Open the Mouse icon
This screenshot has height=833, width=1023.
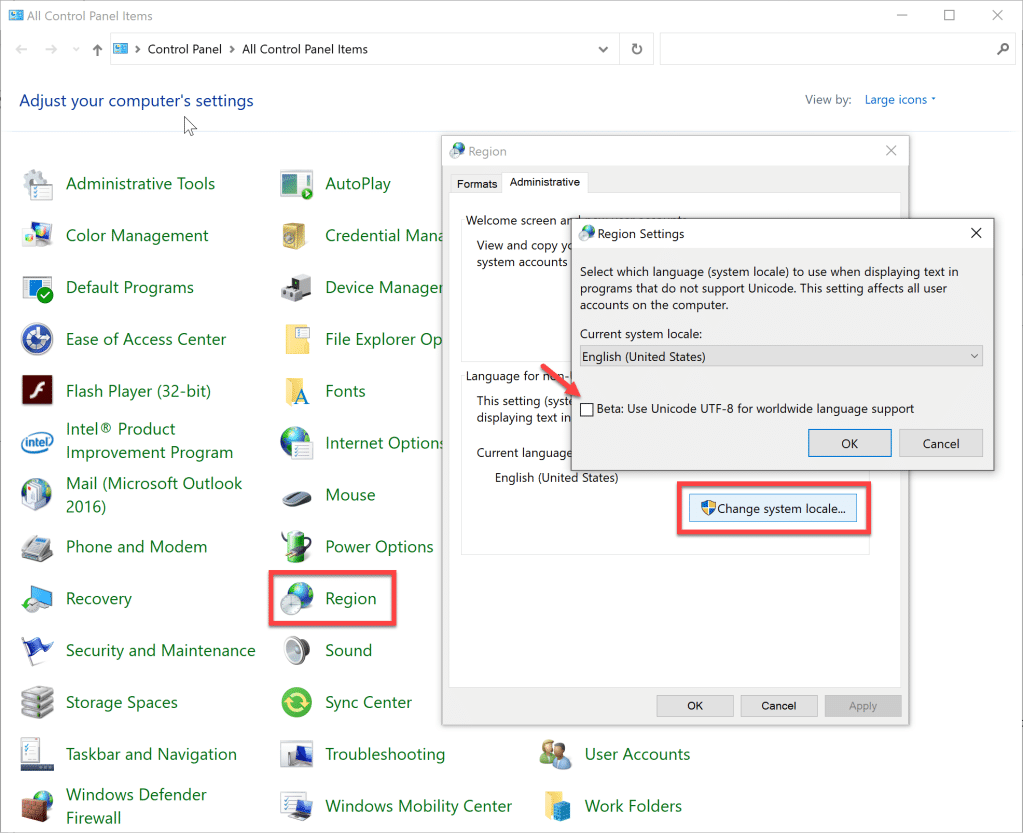coord(297,498)
